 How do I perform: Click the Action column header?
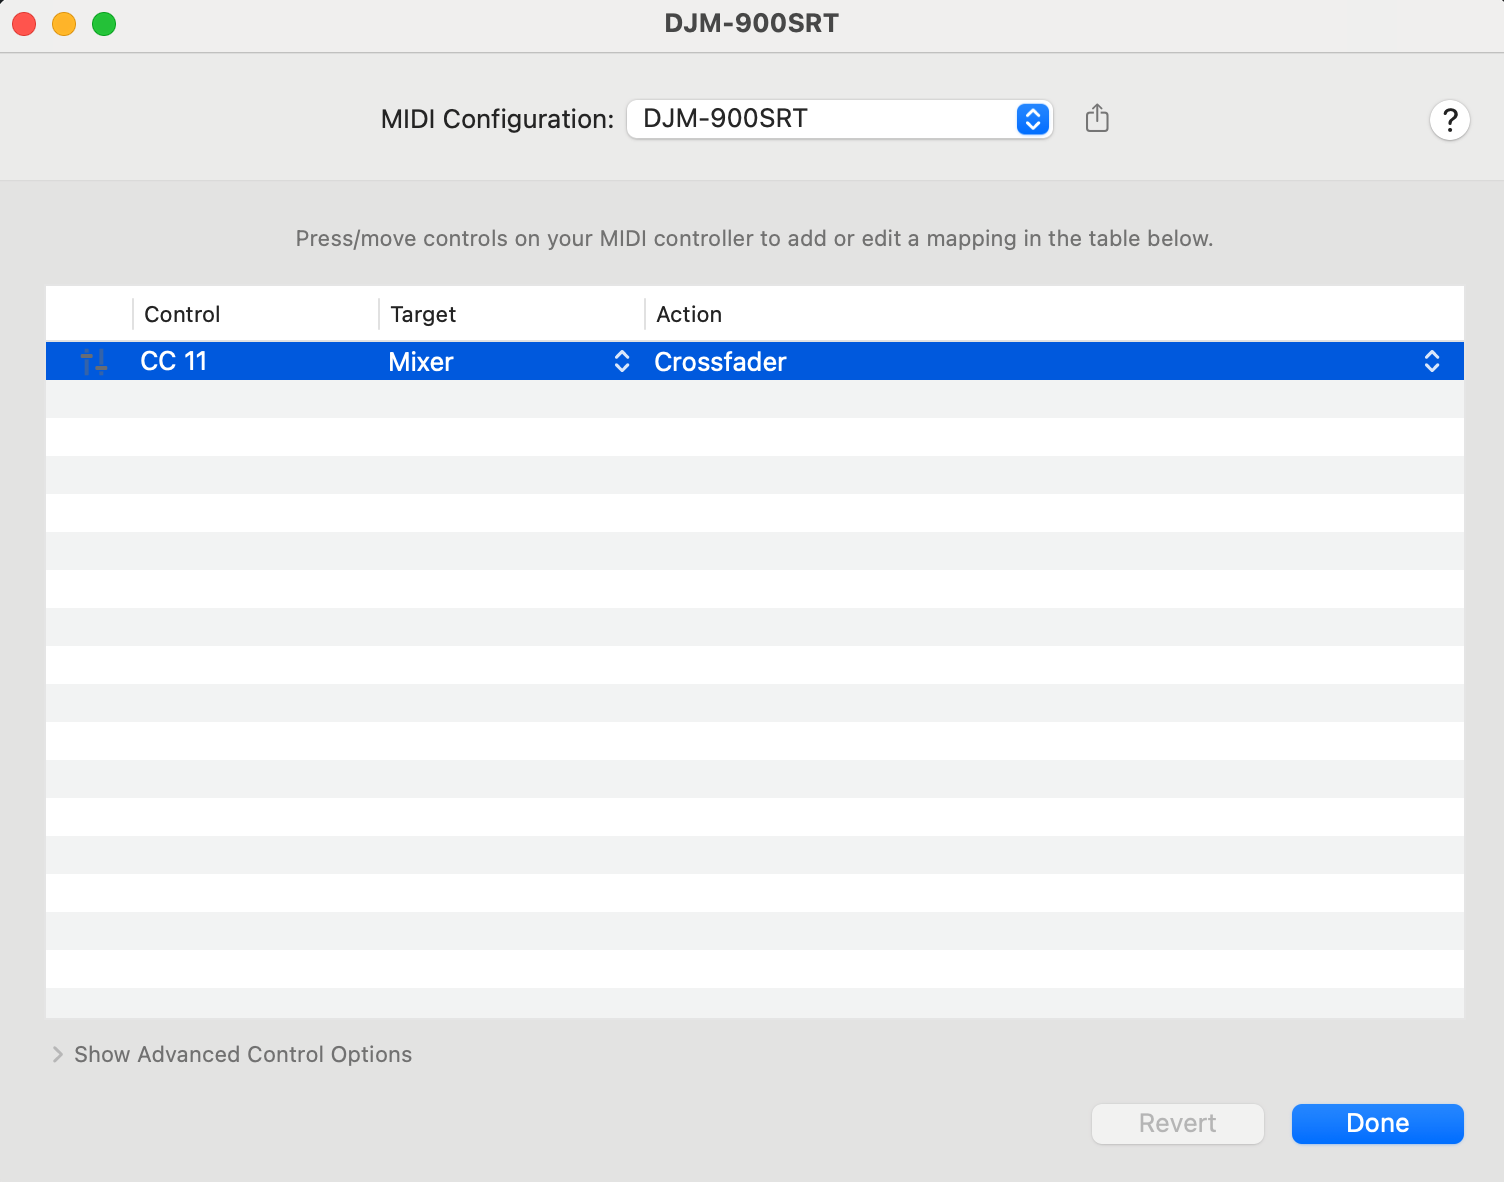689,314
